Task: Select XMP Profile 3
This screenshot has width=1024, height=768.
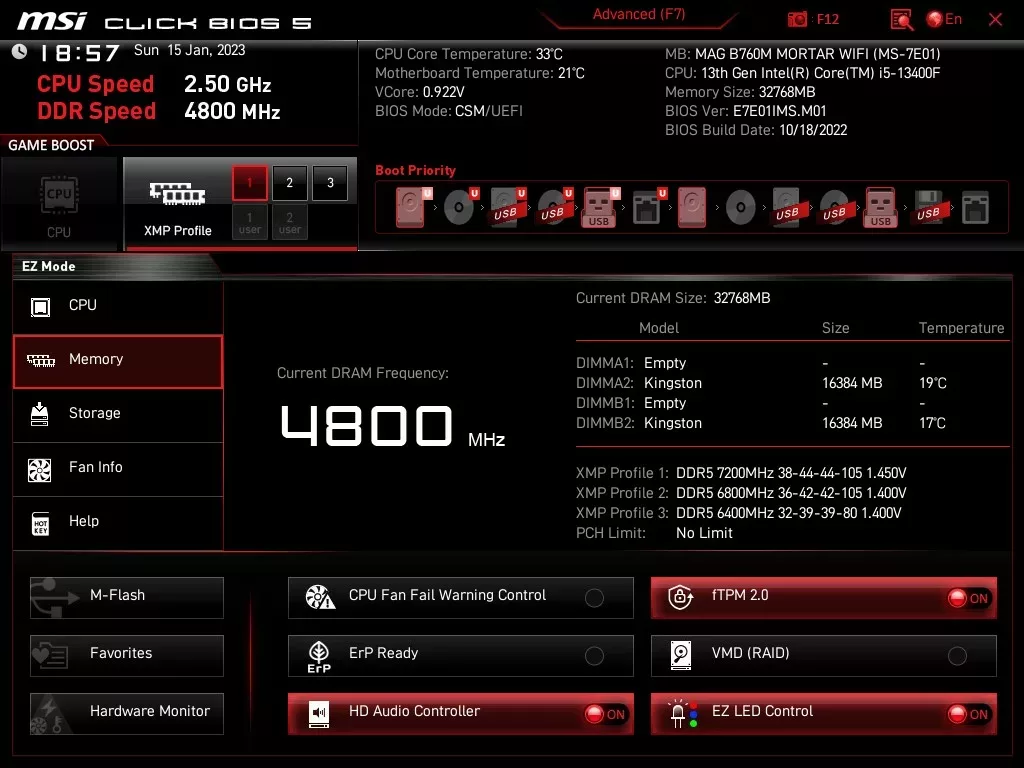Action: 329,183
